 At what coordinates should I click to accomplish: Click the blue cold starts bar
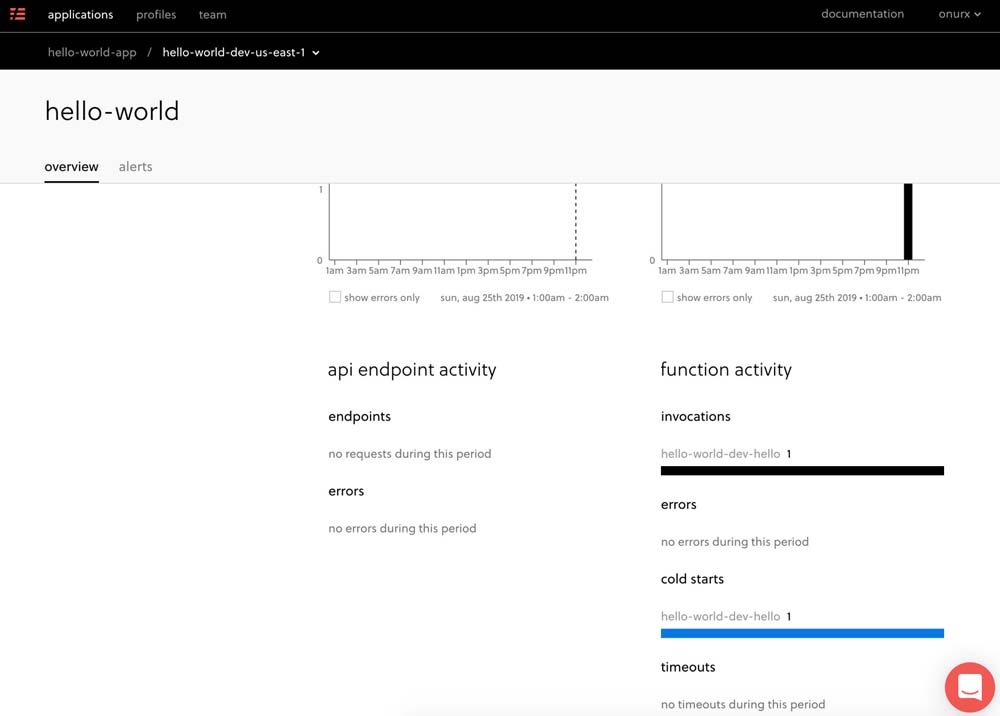[802, 633]
